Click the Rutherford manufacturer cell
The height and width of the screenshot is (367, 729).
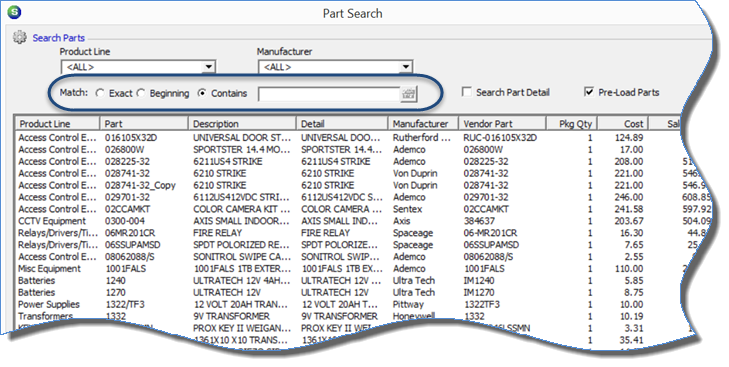coord(421,138)
